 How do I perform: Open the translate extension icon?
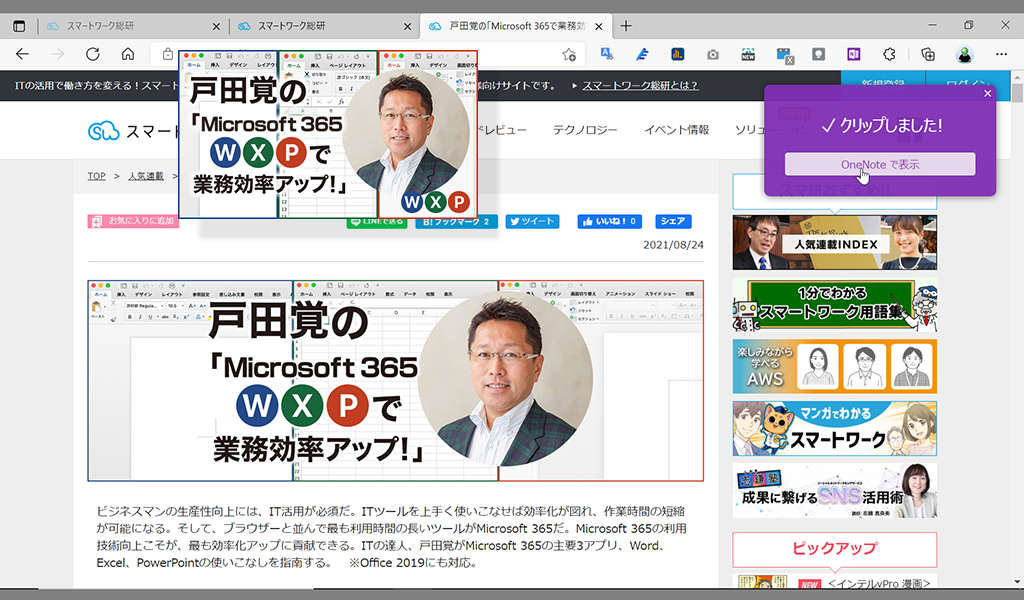(607, 54)
